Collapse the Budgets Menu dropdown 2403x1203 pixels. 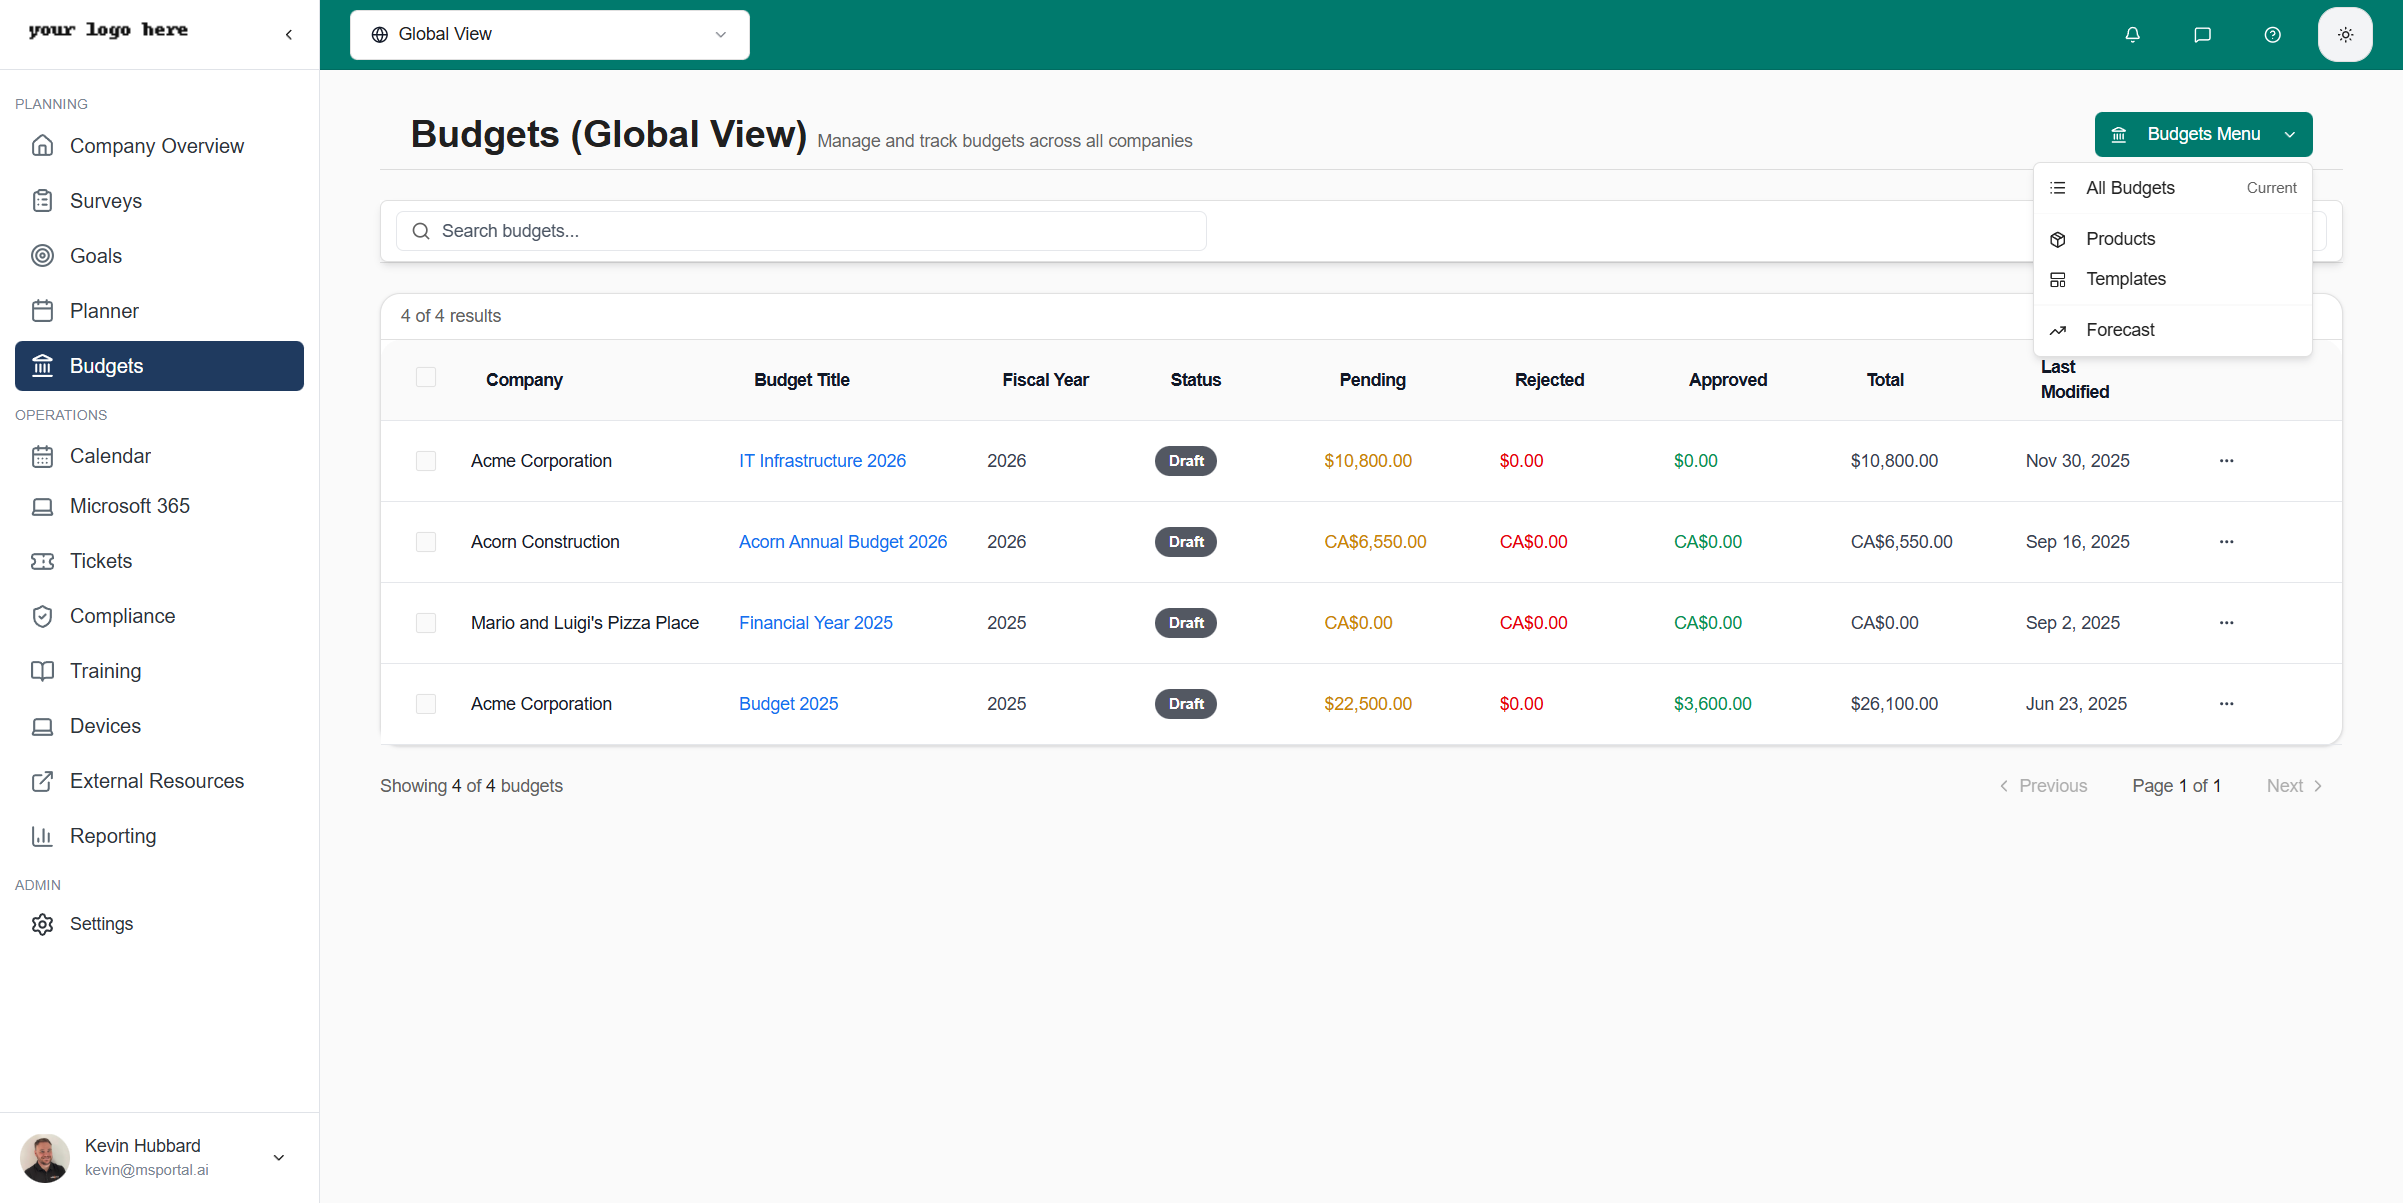click(x=2203, y=135)
